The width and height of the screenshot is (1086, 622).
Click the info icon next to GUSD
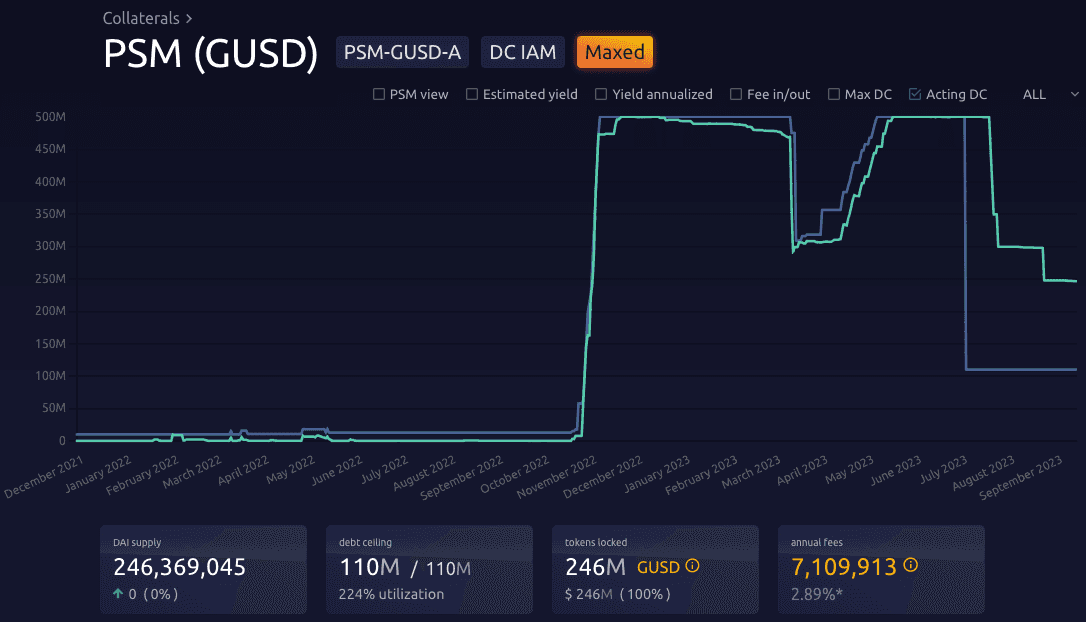(x=692, y=567)
